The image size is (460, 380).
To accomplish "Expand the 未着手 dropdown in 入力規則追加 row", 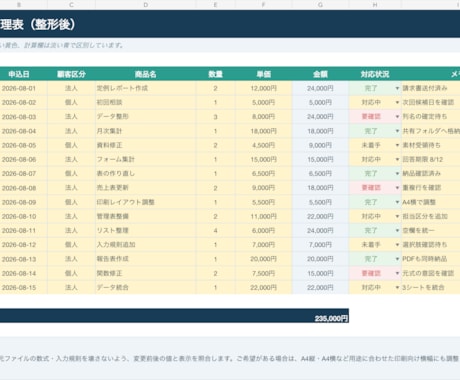I will click(397, 245).
